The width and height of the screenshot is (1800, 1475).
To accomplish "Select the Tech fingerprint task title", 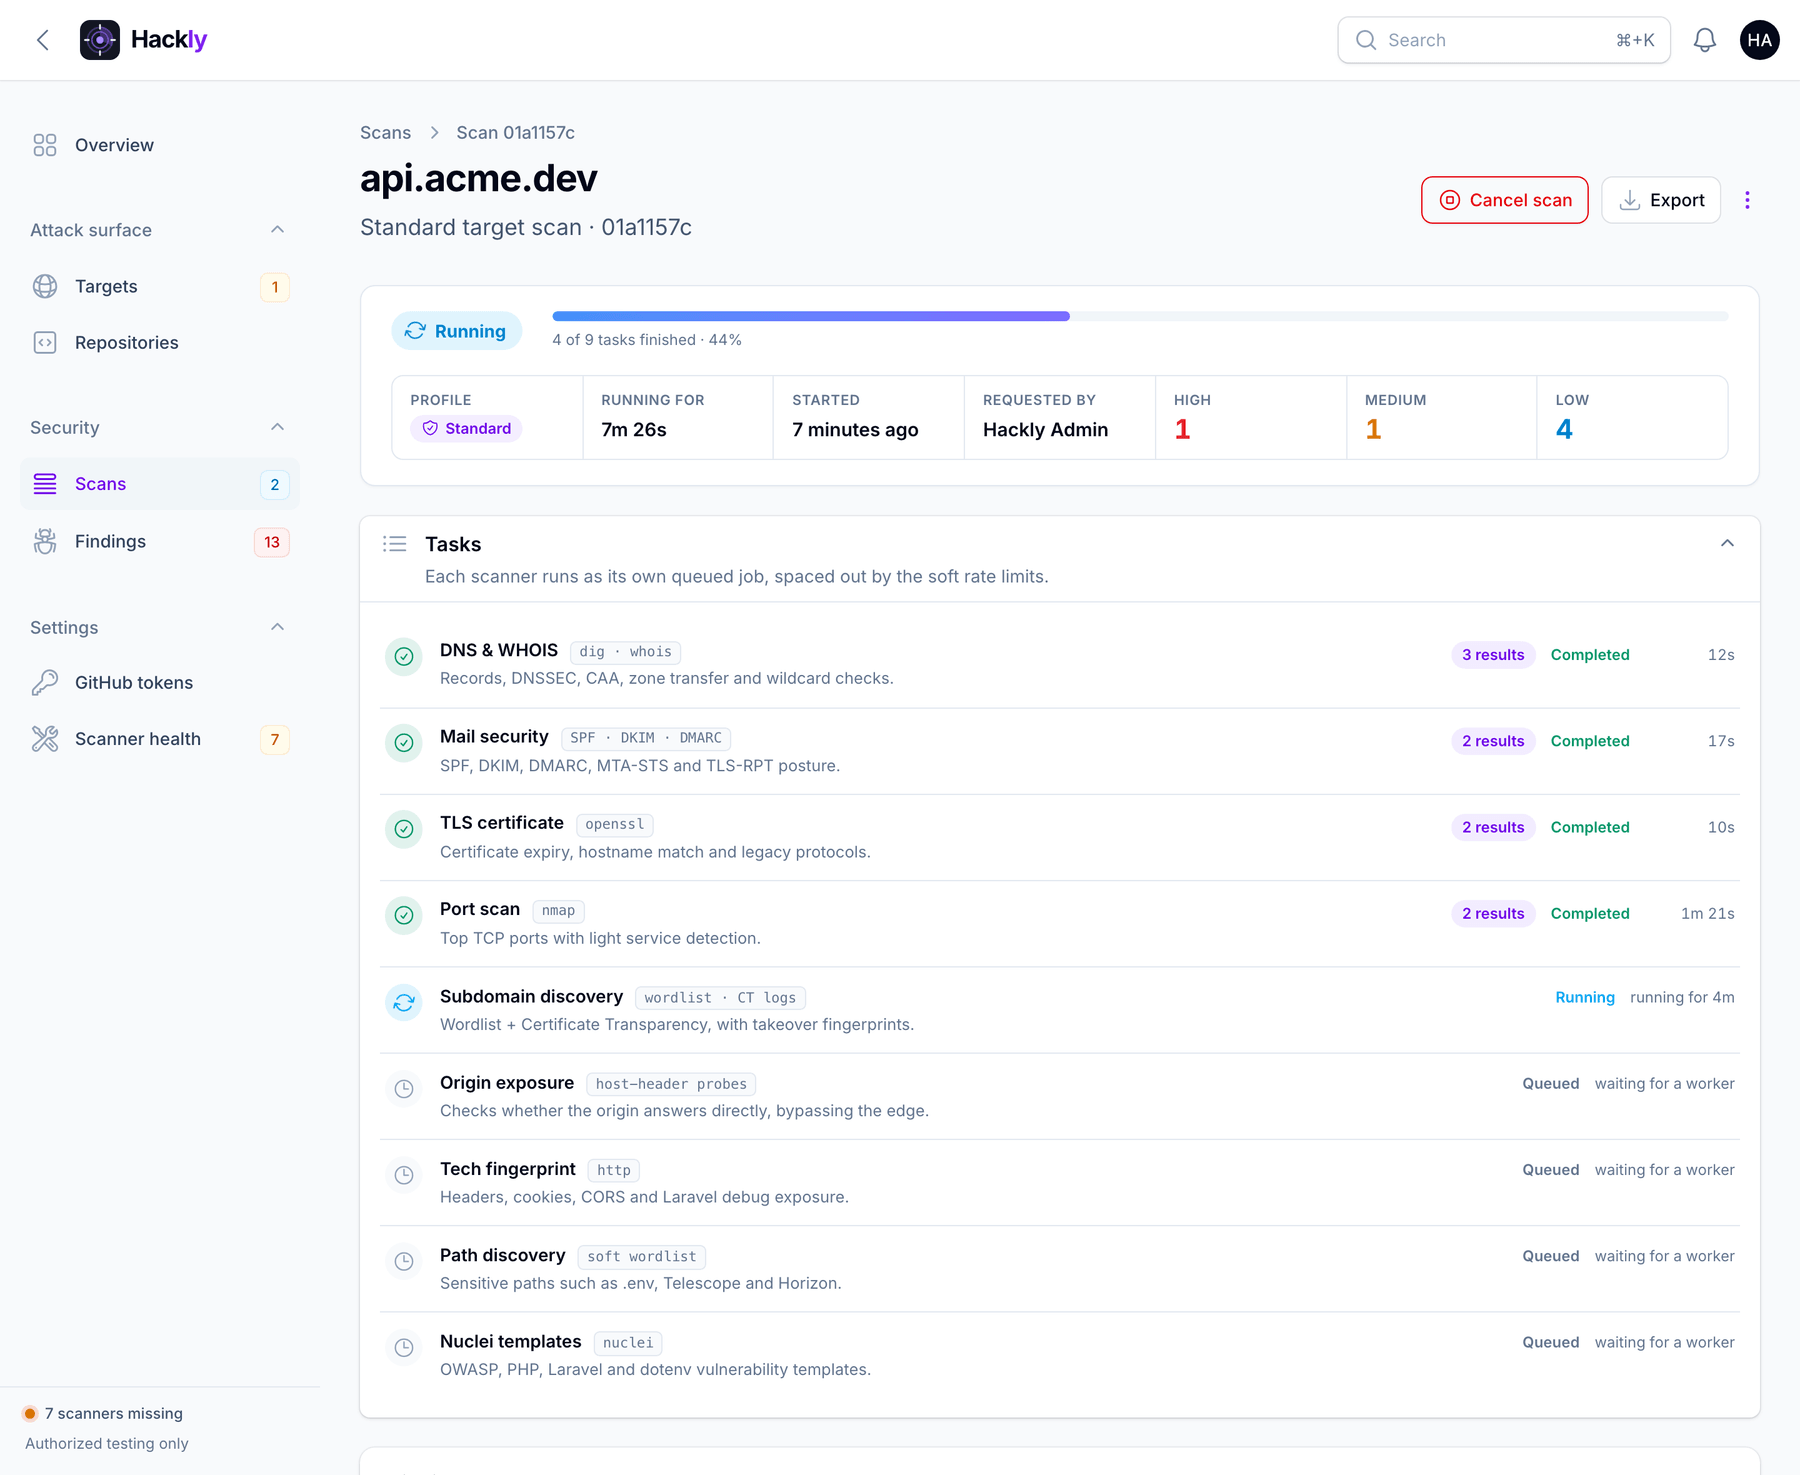I will click(507, 1169).
